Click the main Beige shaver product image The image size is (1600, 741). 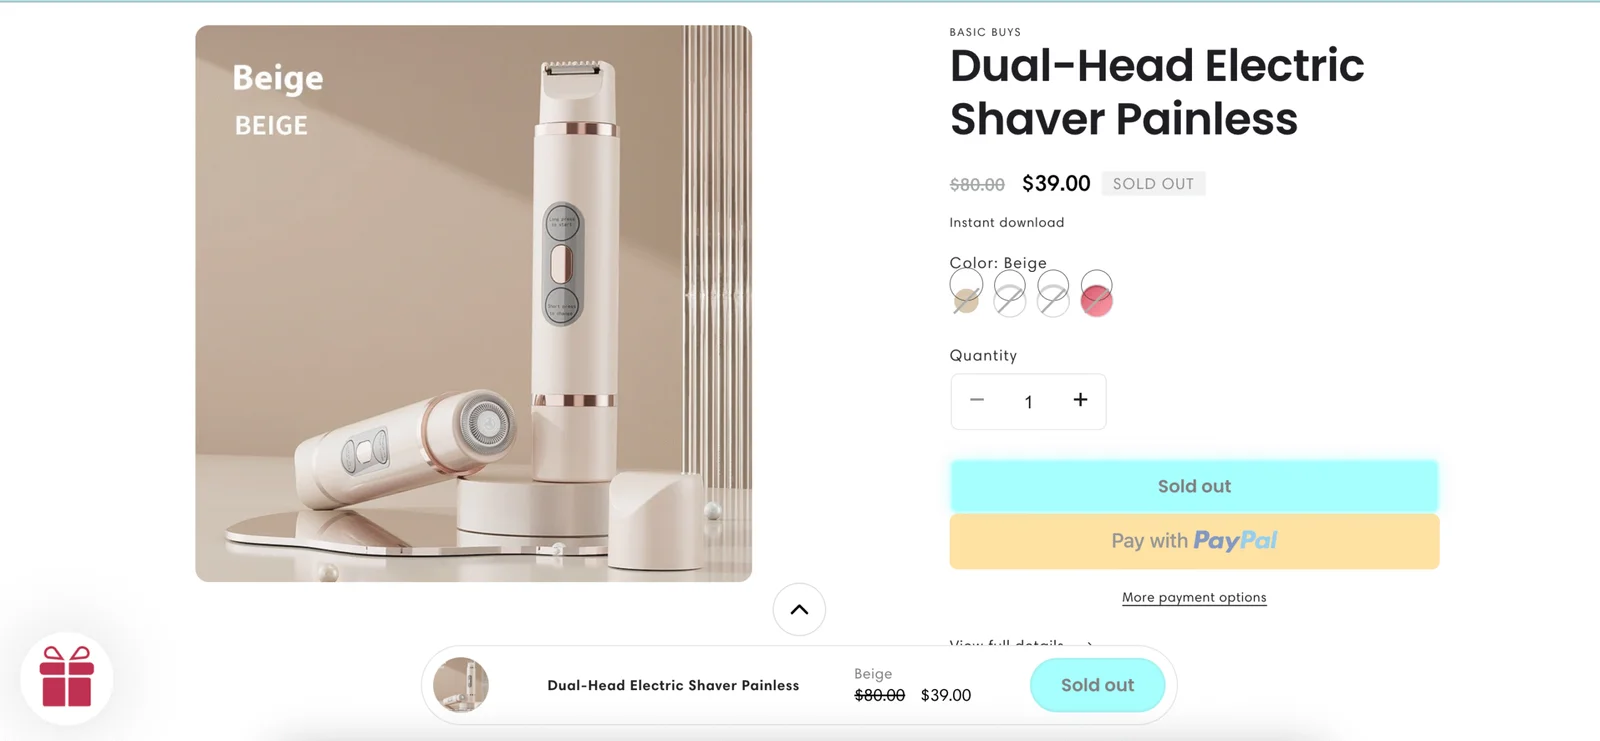point(473,303)
